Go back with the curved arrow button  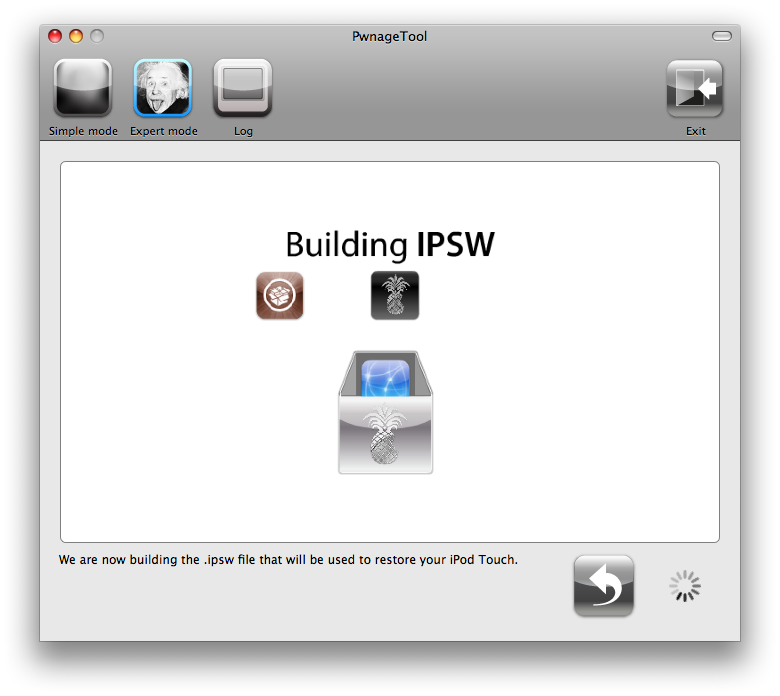pyautogui.click(x=603, y=586)
